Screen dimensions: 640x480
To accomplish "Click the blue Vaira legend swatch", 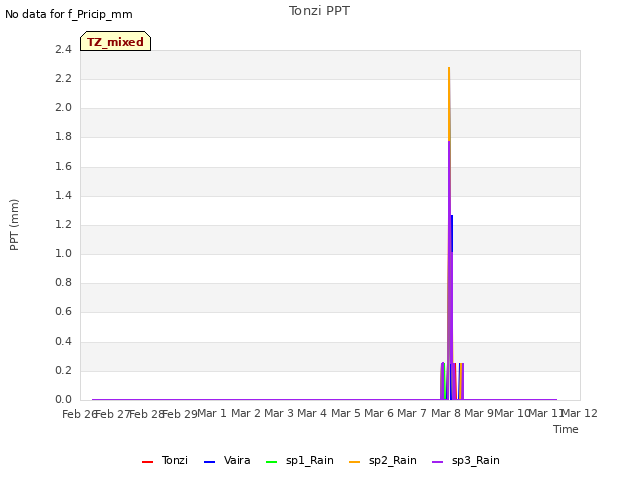I will (x=209, y=462).
